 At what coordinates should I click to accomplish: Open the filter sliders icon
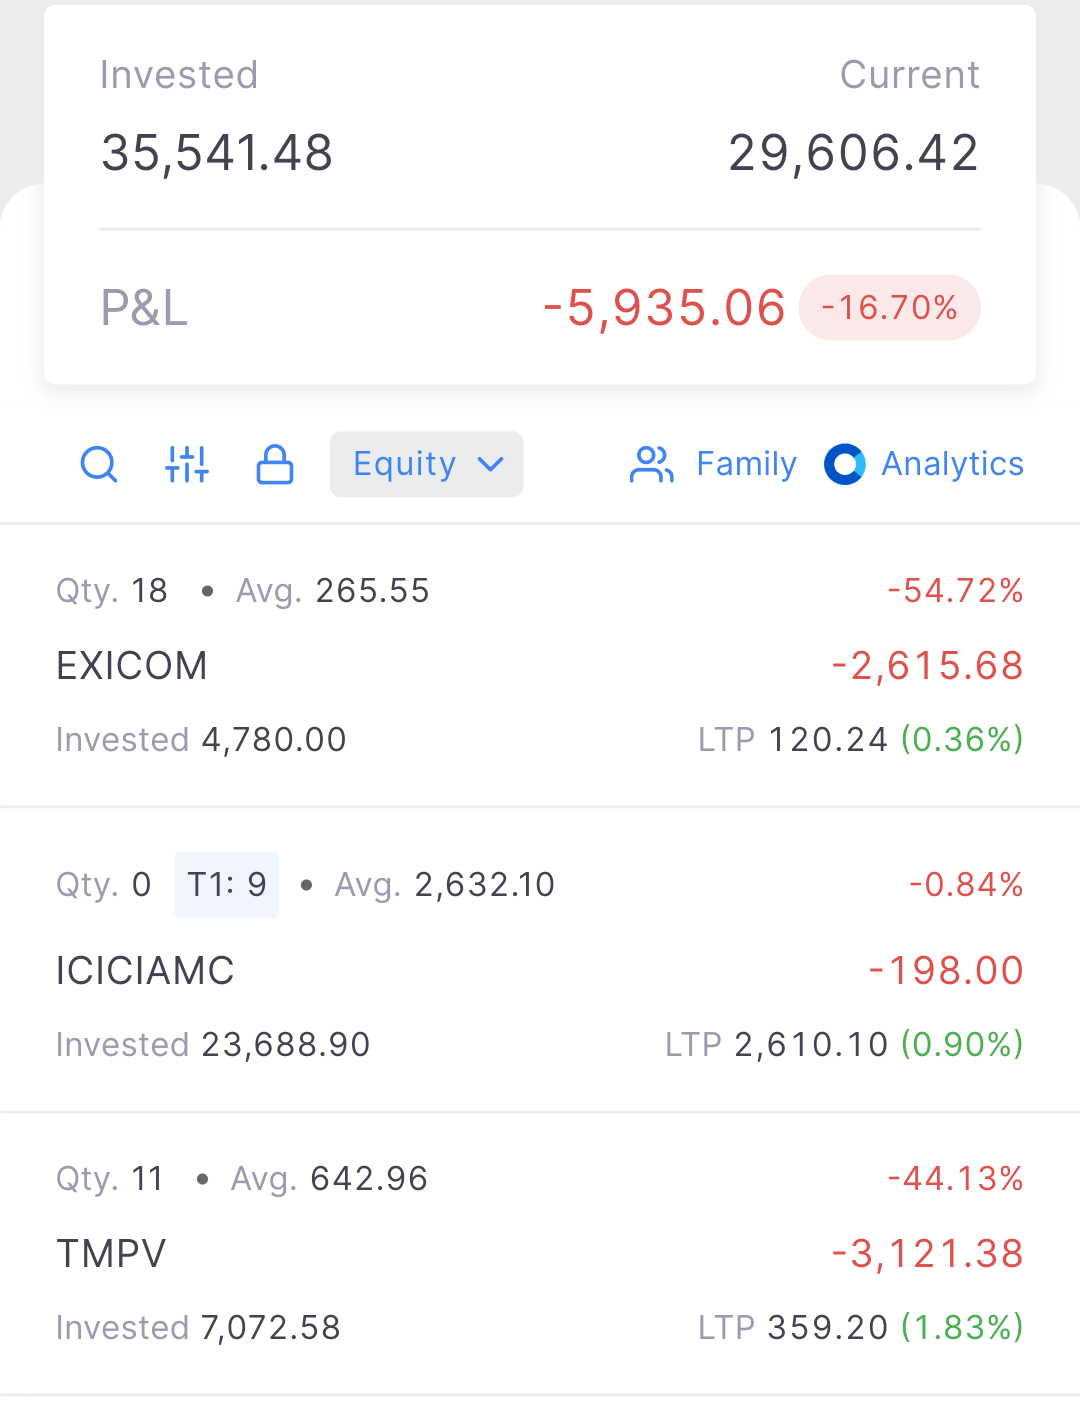click(x=187, y=464)
